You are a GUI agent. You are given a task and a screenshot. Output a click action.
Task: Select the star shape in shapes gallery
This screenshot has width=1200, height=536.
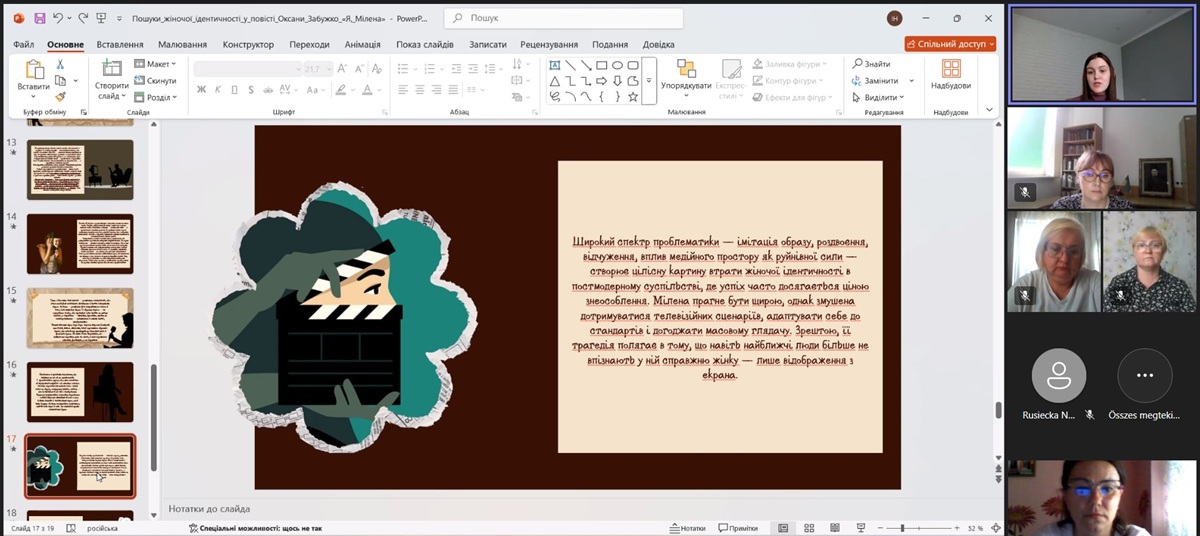tap(633, 97)
